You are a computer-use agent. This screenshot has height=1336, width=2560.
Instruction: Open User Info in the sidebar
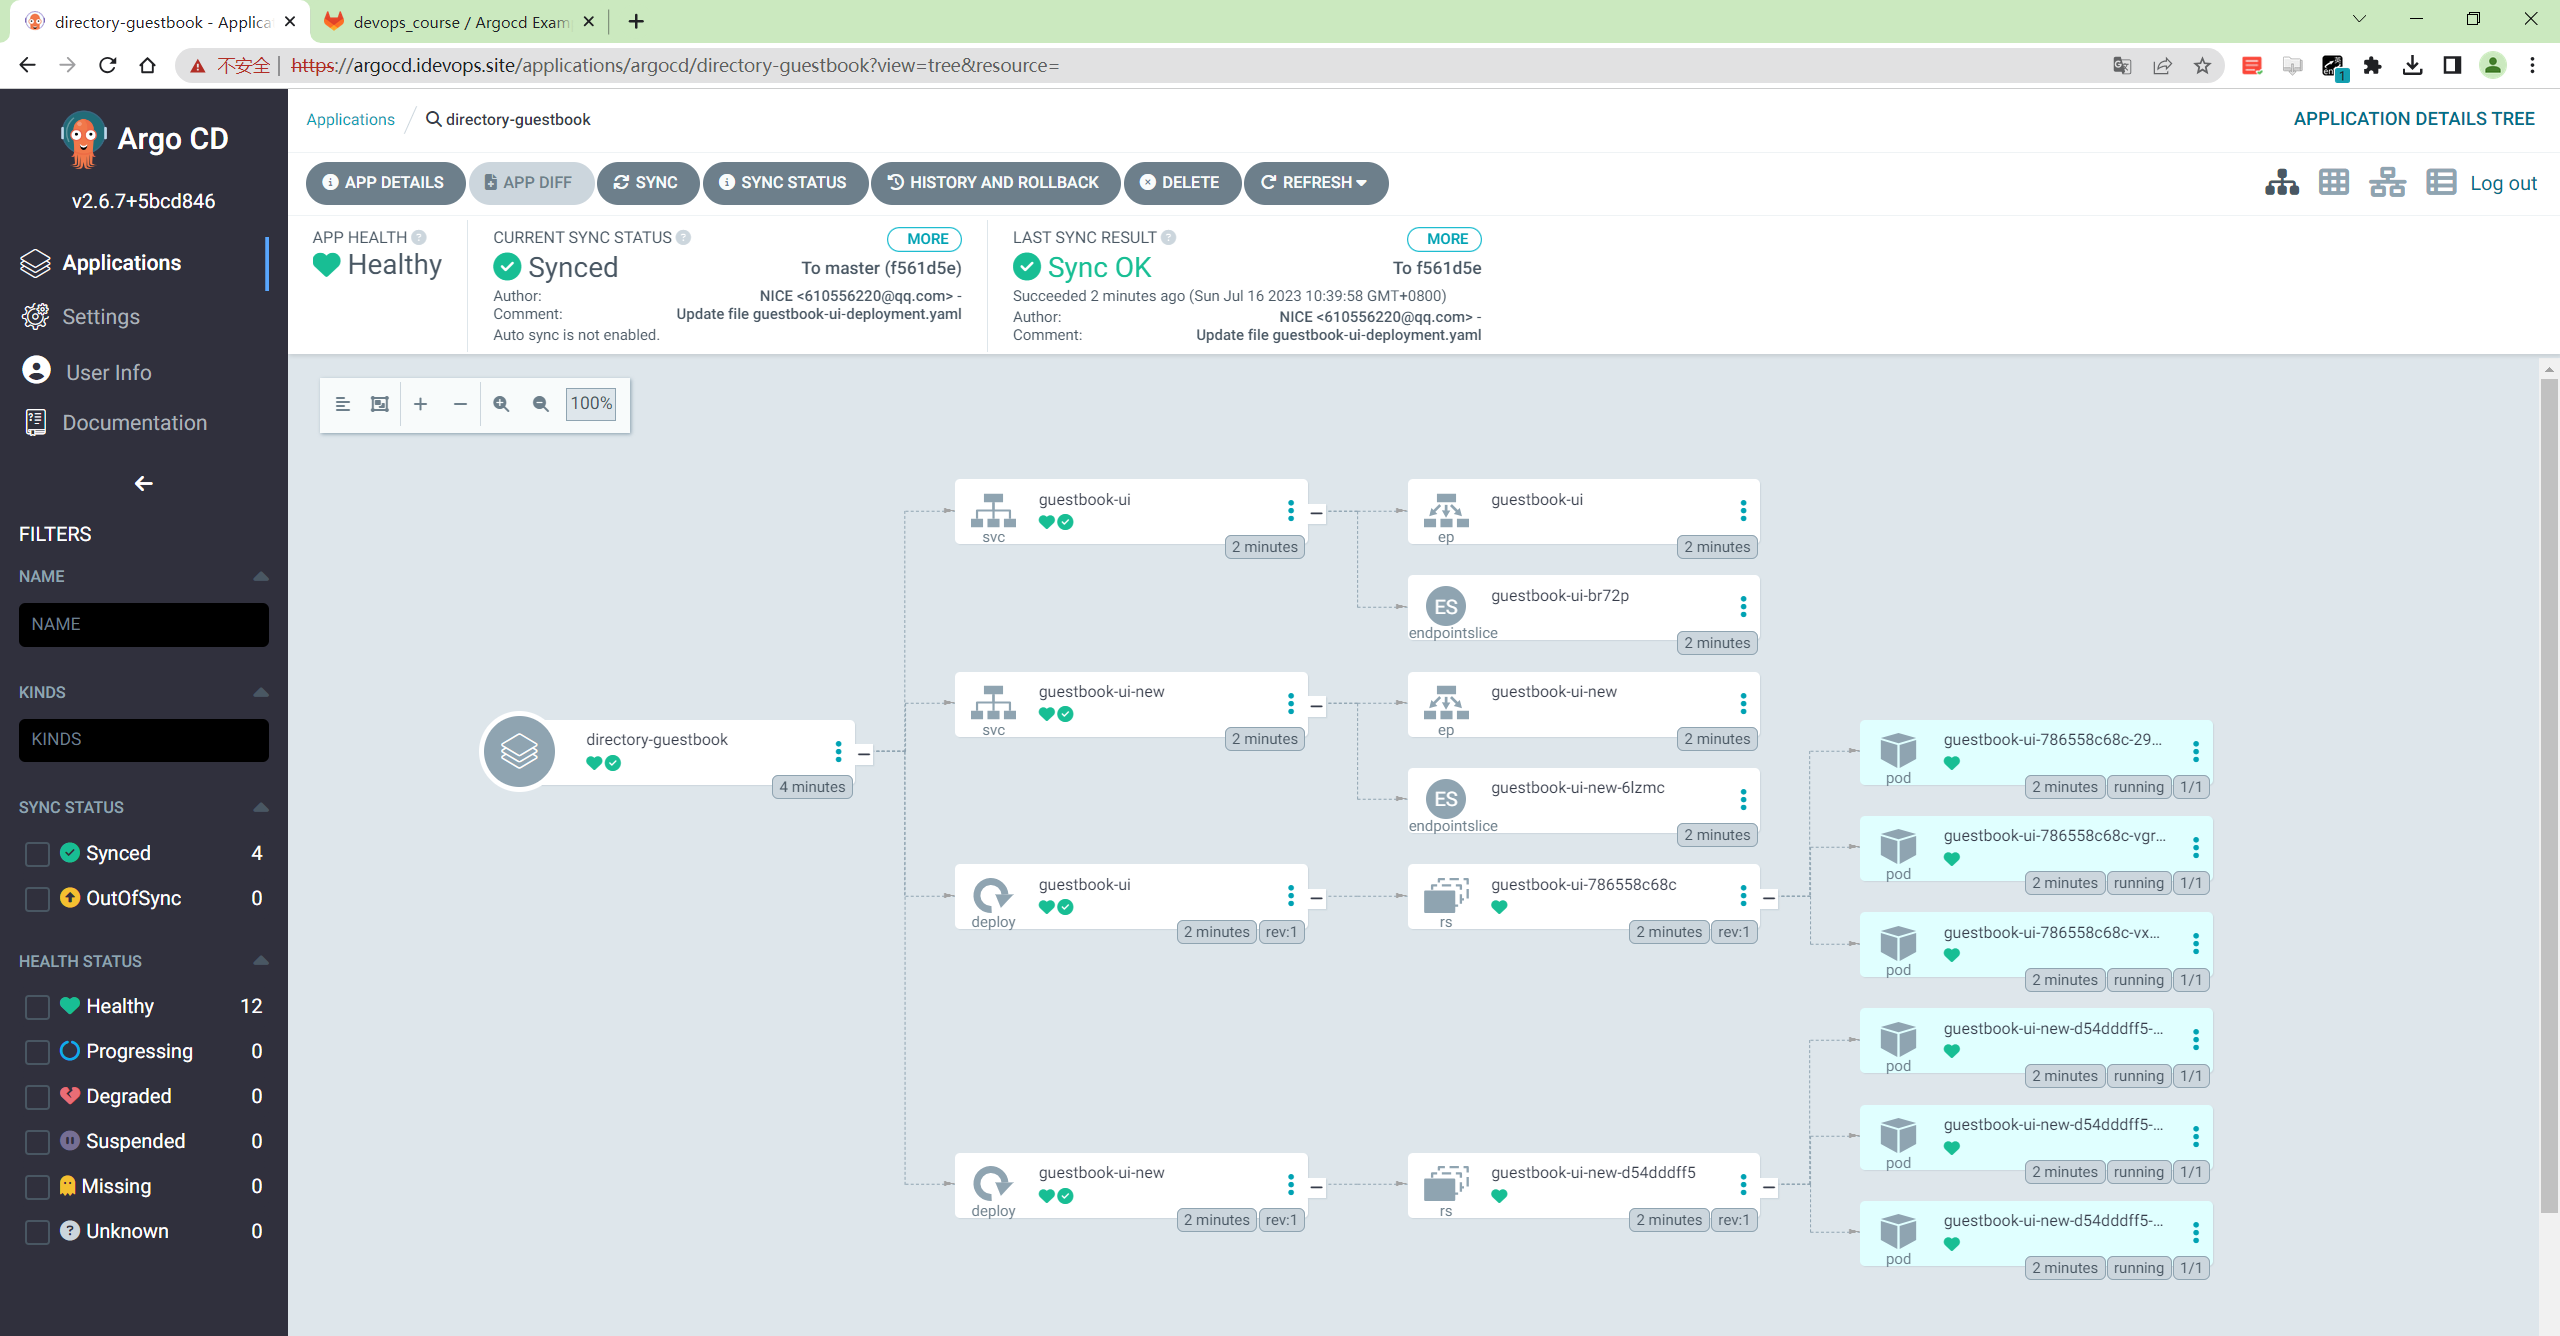tap(108, 372)
